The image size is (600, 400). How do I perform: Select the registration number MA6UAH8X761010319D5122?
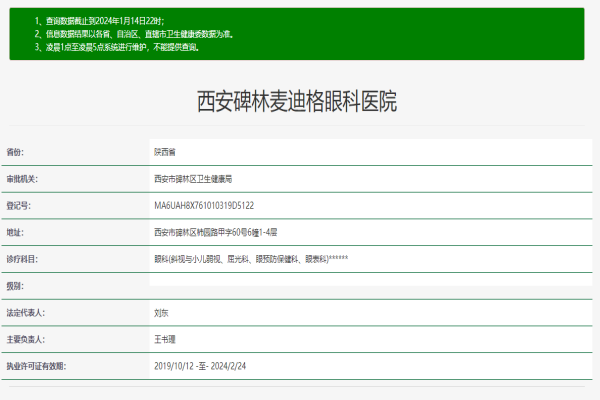(x=204, y=206)
